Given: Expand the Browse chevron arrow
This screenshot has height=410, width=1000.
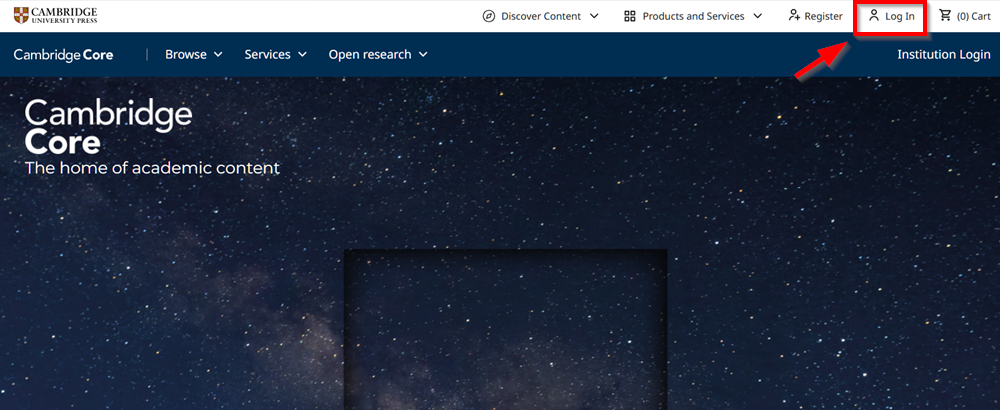Looking at the screenshot, I should [218, 55].
